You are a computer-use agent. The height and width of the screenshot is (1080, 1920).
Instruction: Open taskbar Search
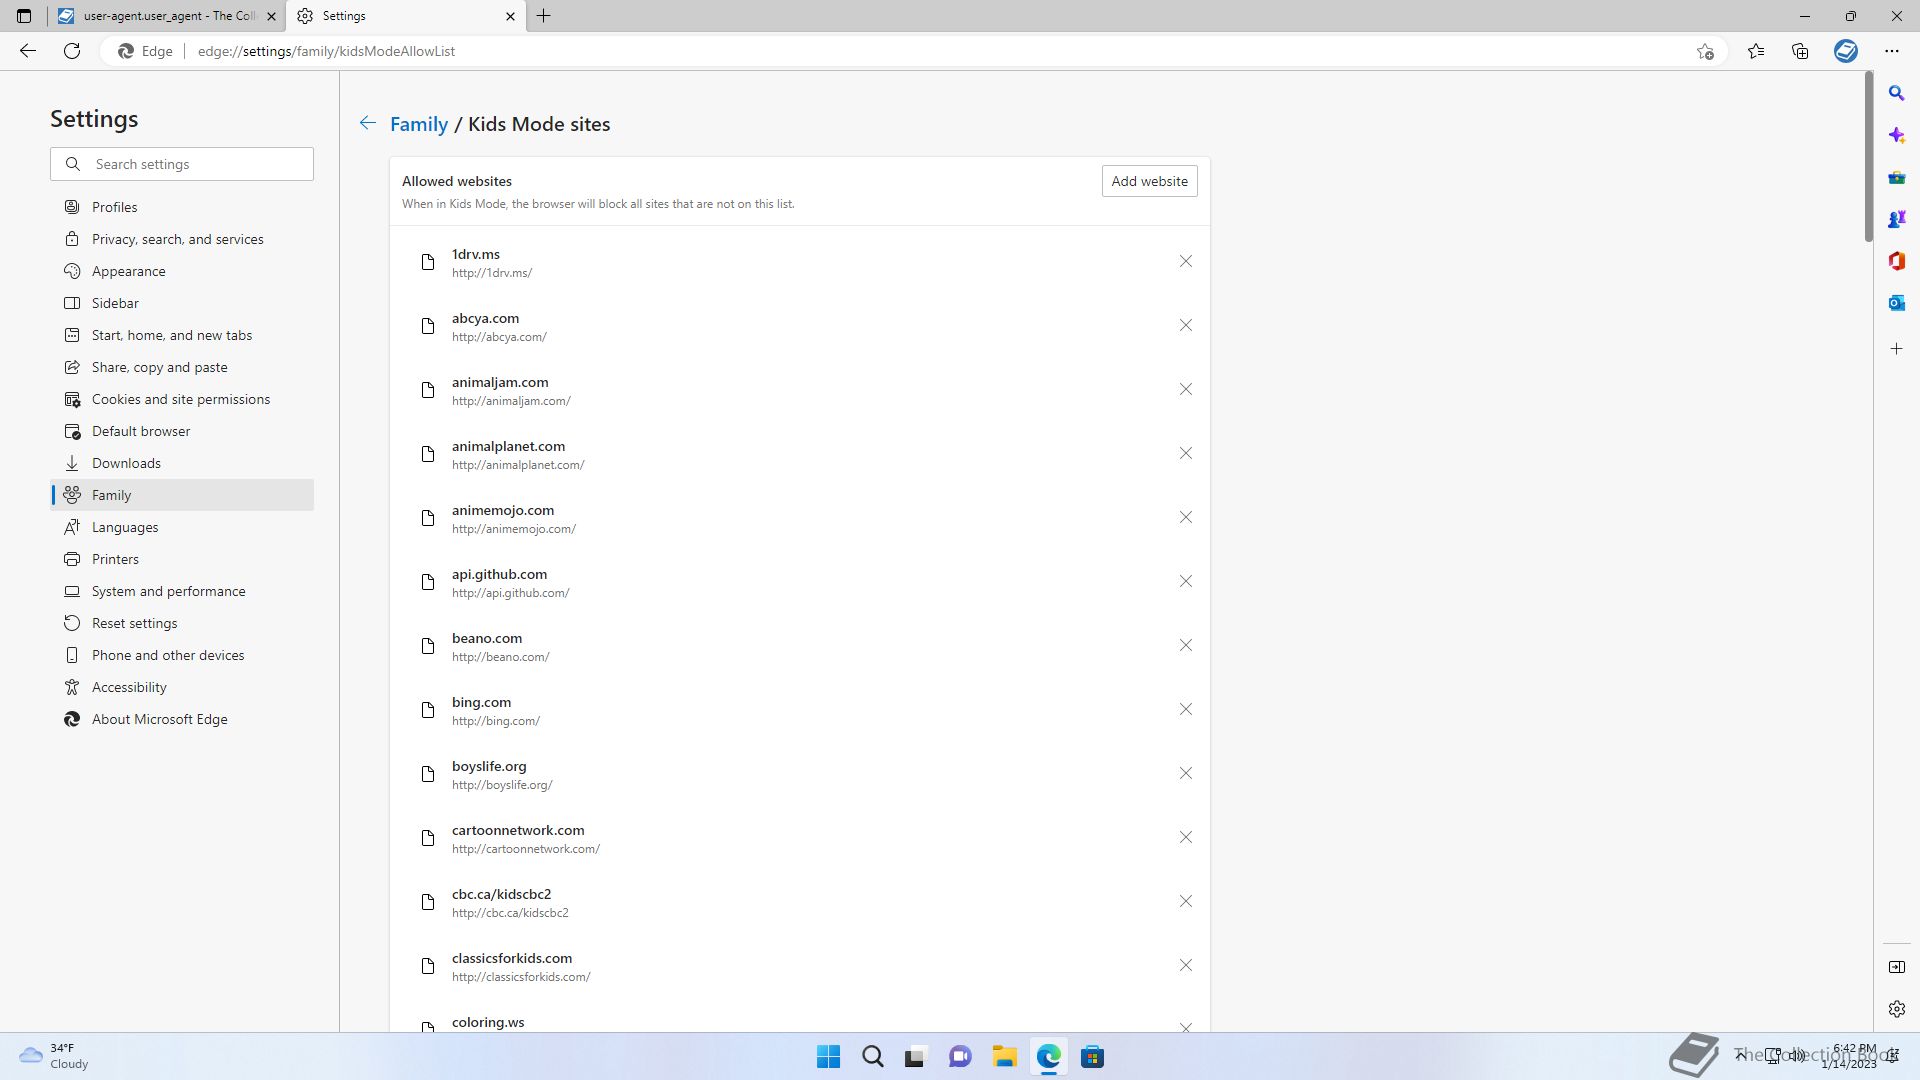click(872, 1057)
